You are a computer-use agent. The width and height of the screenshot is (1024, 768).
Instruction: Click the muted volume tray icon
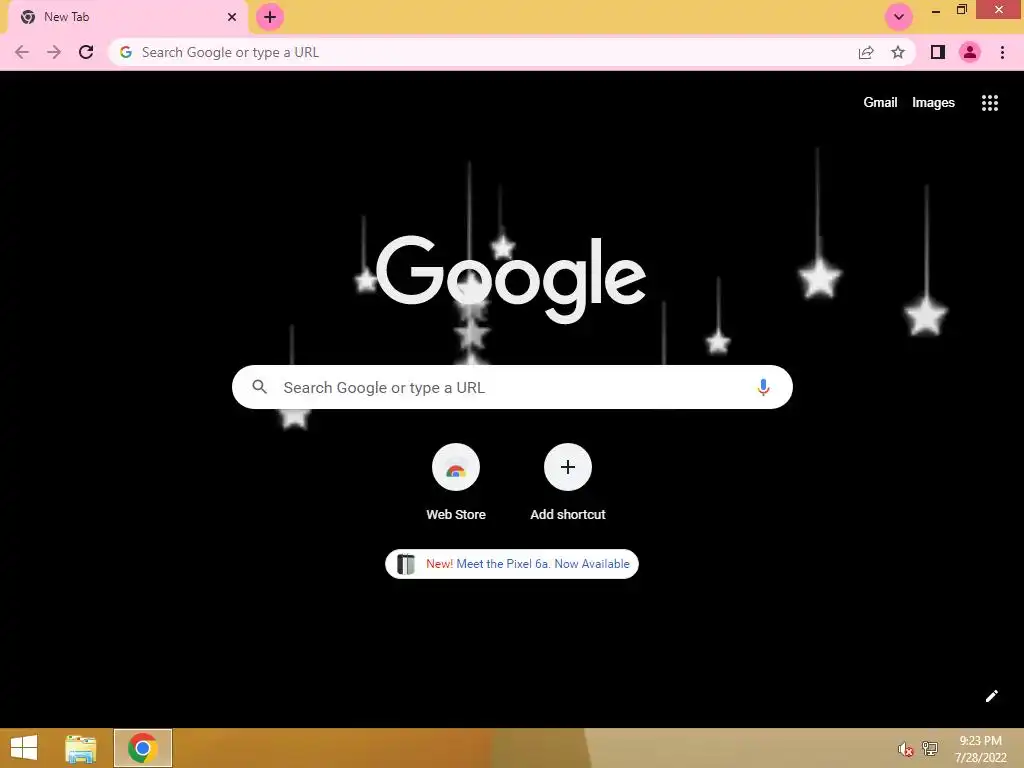click(905, 749)
